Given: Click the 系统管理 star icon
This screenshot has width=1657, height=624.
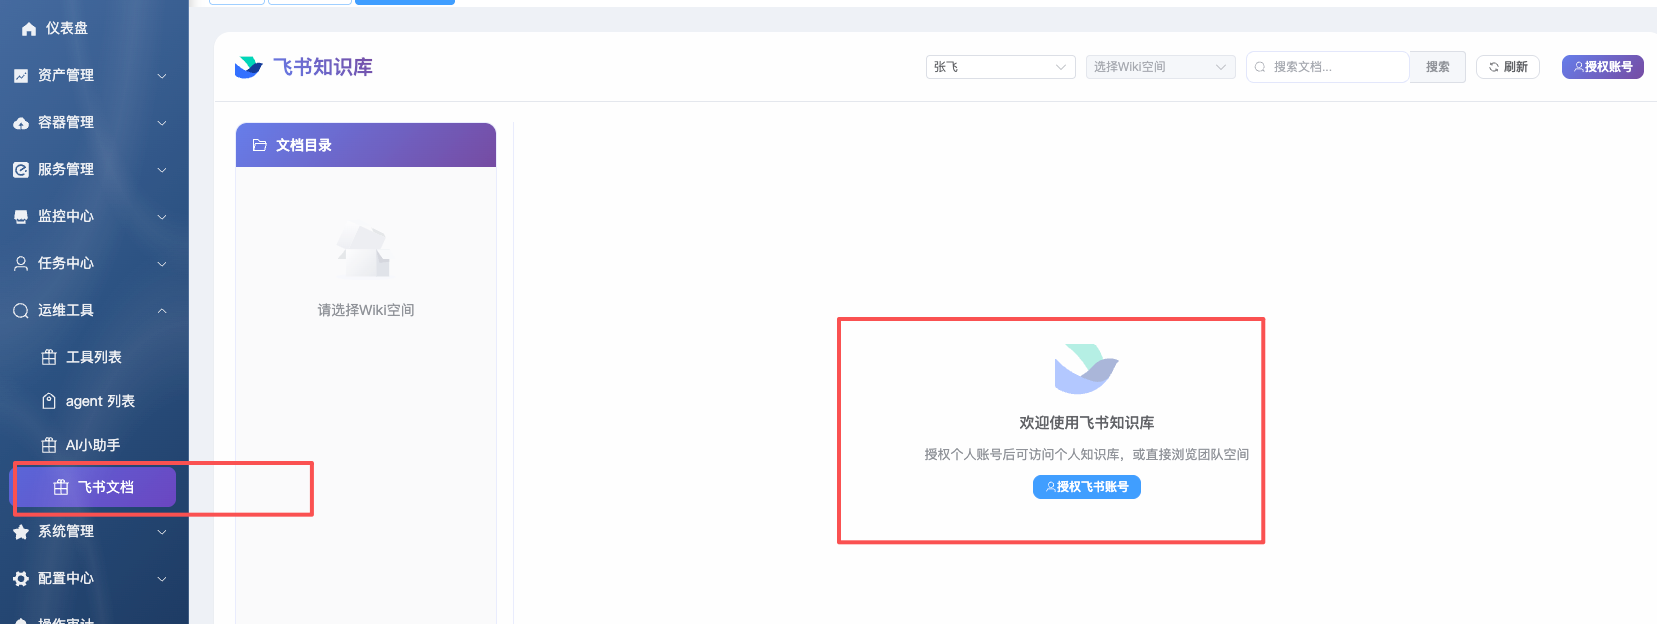Looking at the screenshot, I should coord(21,532).
